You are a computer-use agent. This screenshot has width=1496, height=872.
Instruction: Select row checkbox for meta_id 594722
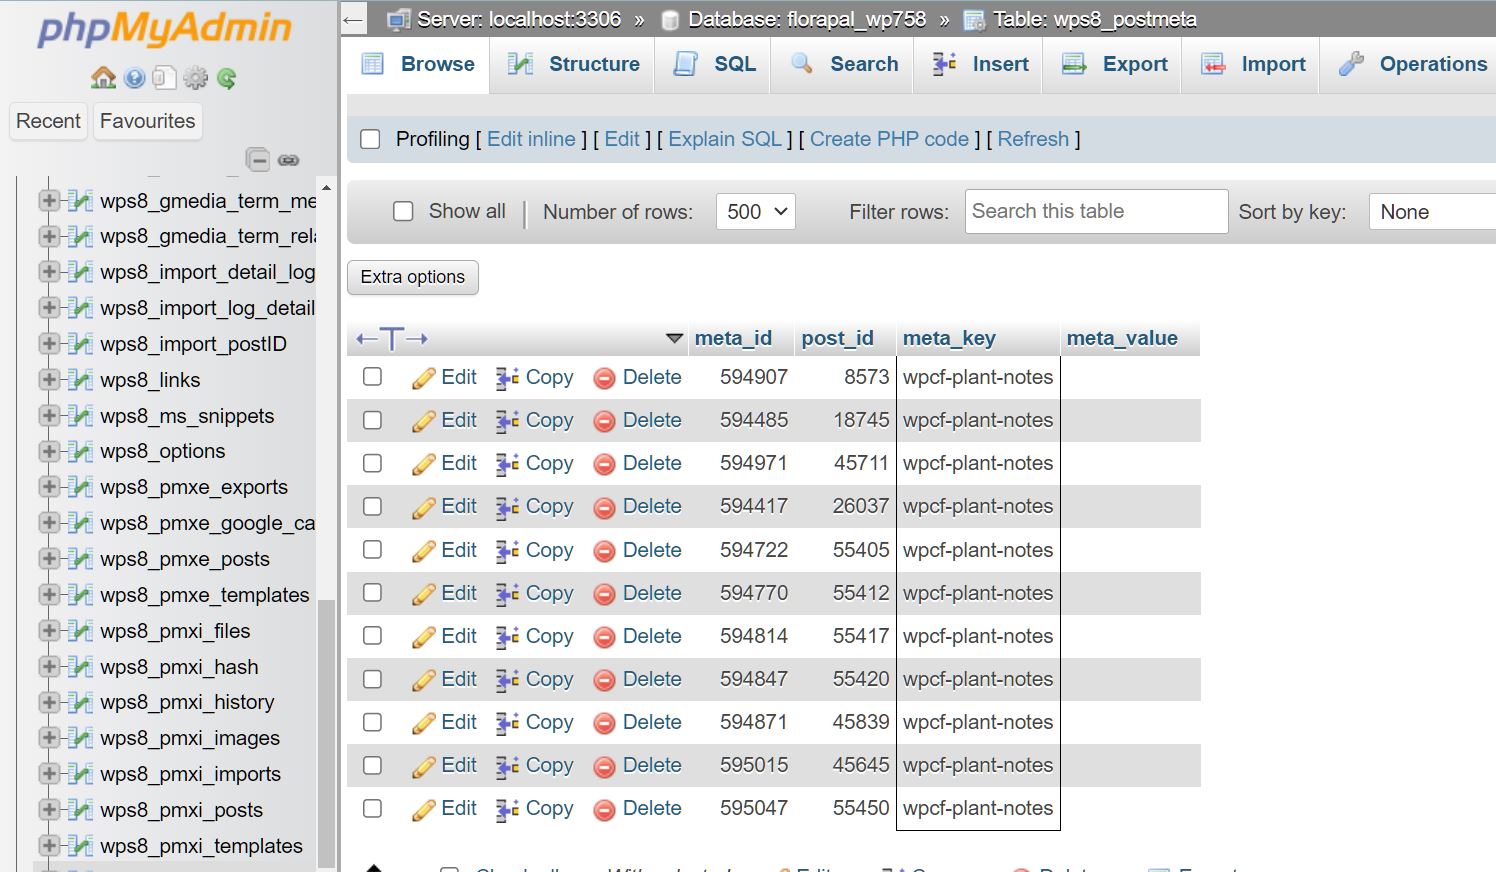click(372, 549)
